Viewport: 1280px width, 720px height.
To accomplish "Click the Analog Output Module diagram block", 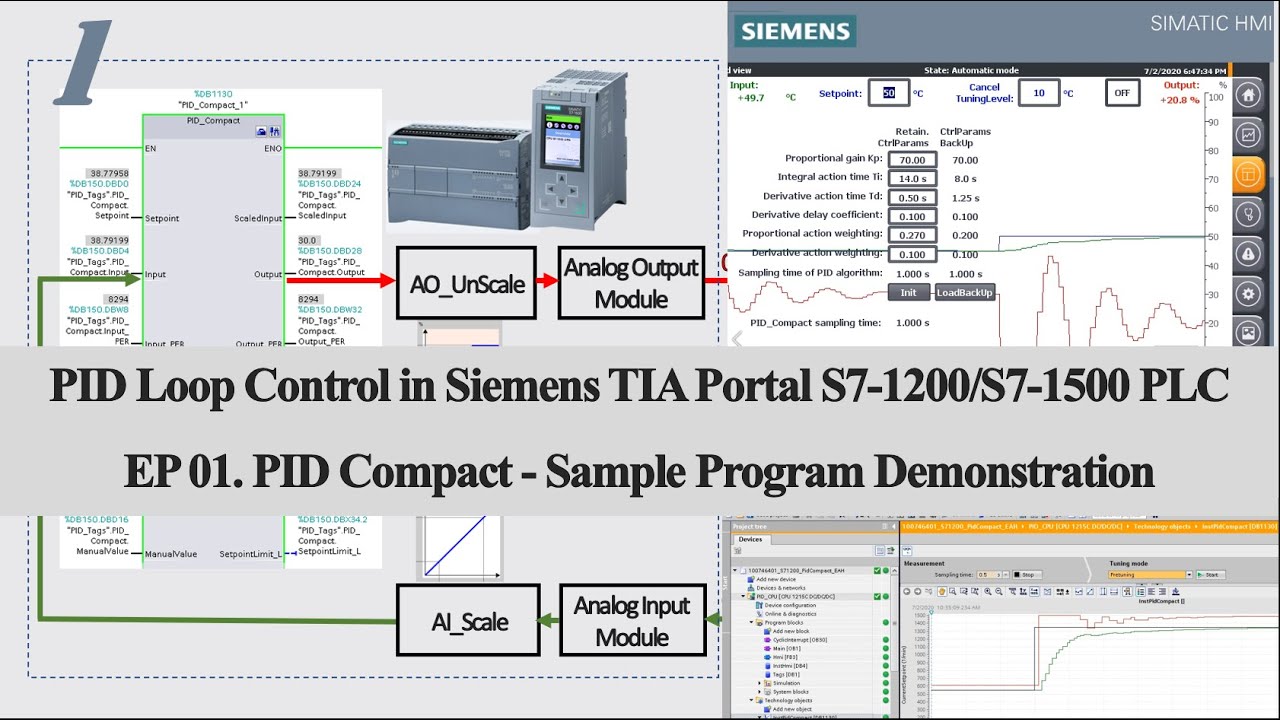I will [631, 283].
